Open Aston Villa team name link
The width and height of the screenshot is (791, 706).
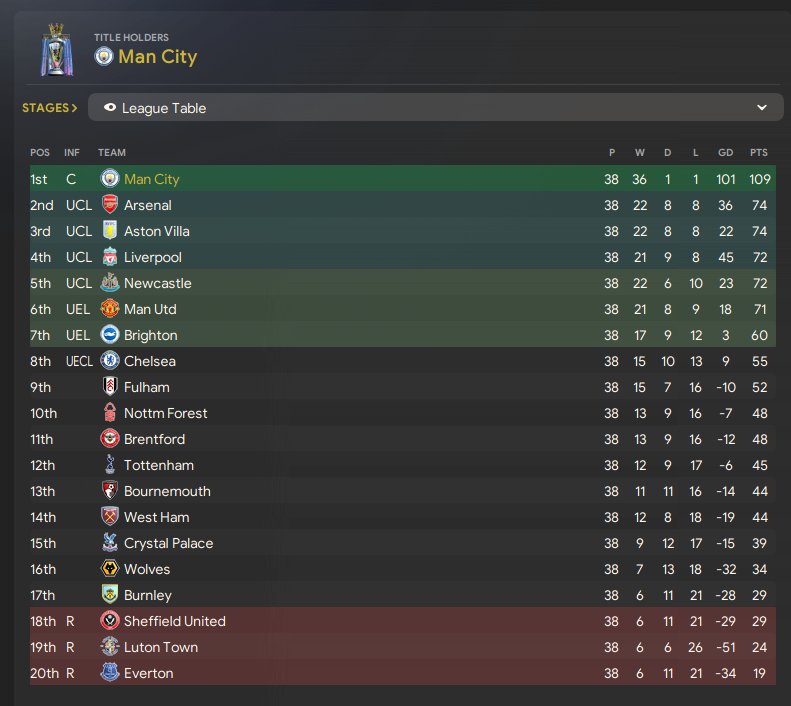tap(157, 231)
